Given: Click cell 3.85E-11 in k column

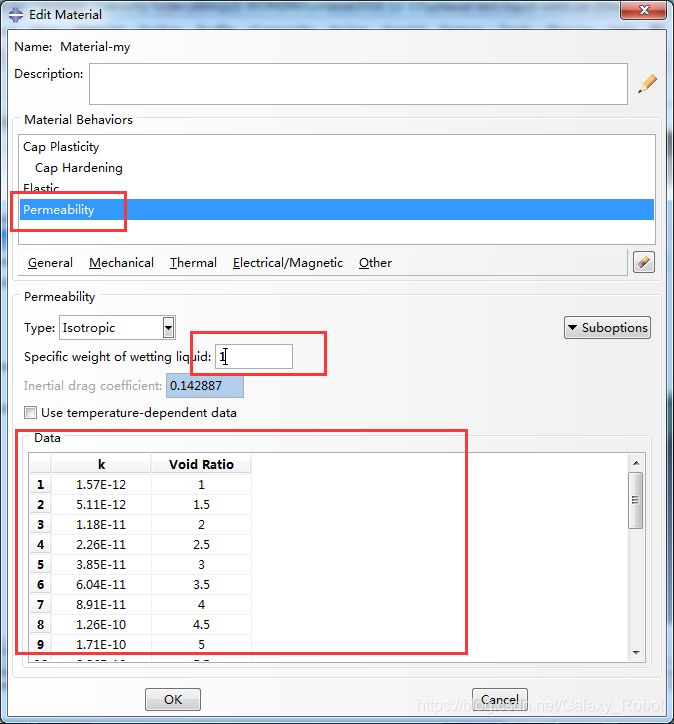Looking at the screenshot, I should (101, 564).
